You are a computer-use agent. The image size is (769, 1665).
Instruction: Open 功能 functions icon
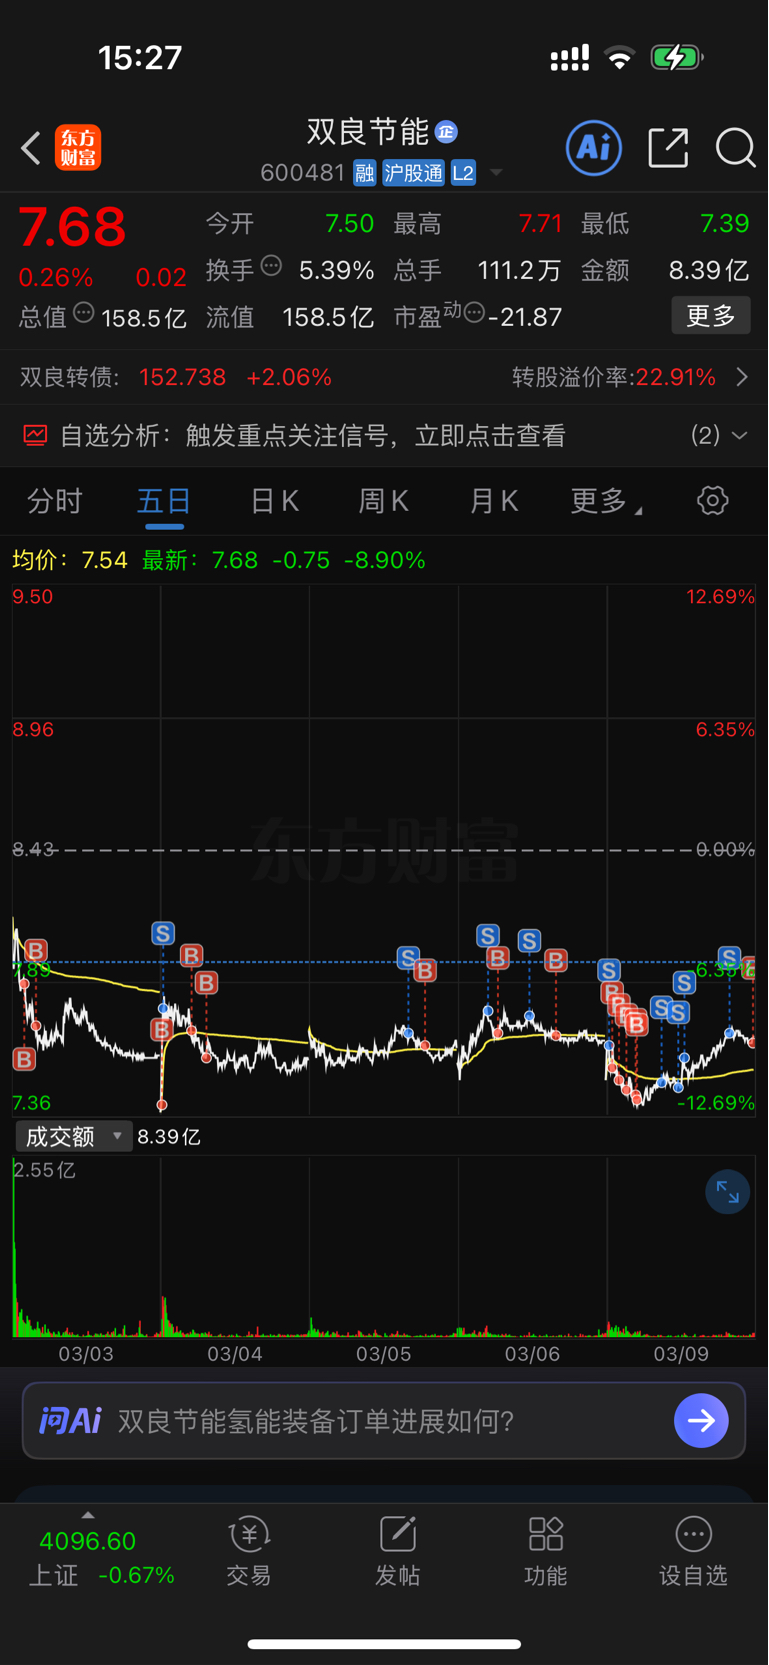coord(546,1534)
